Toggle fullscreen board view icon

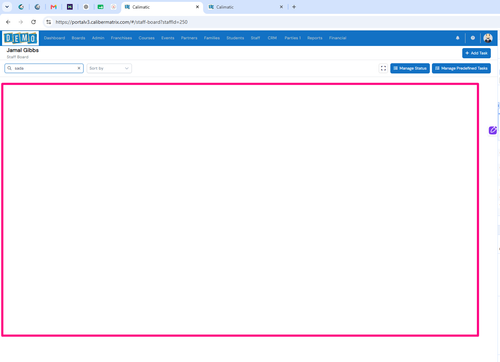click(x=383, y=68)
